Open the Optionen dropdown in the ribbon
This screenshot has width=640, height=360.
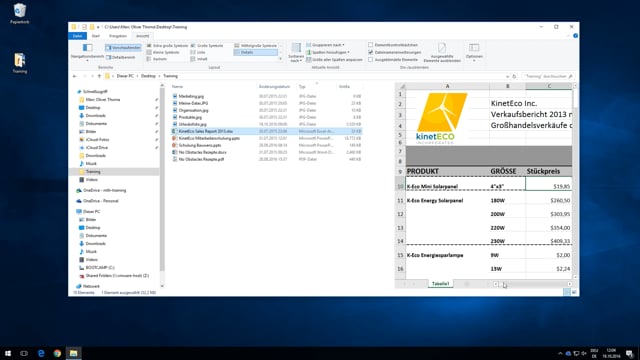(474, 52)
